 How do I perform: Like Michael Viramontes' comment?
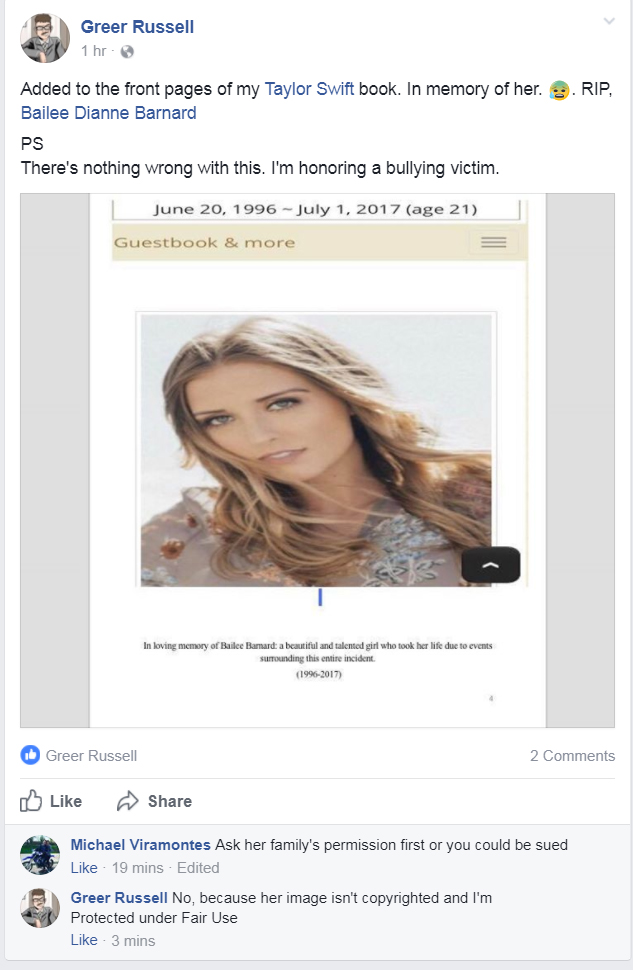tap(84, 868)
